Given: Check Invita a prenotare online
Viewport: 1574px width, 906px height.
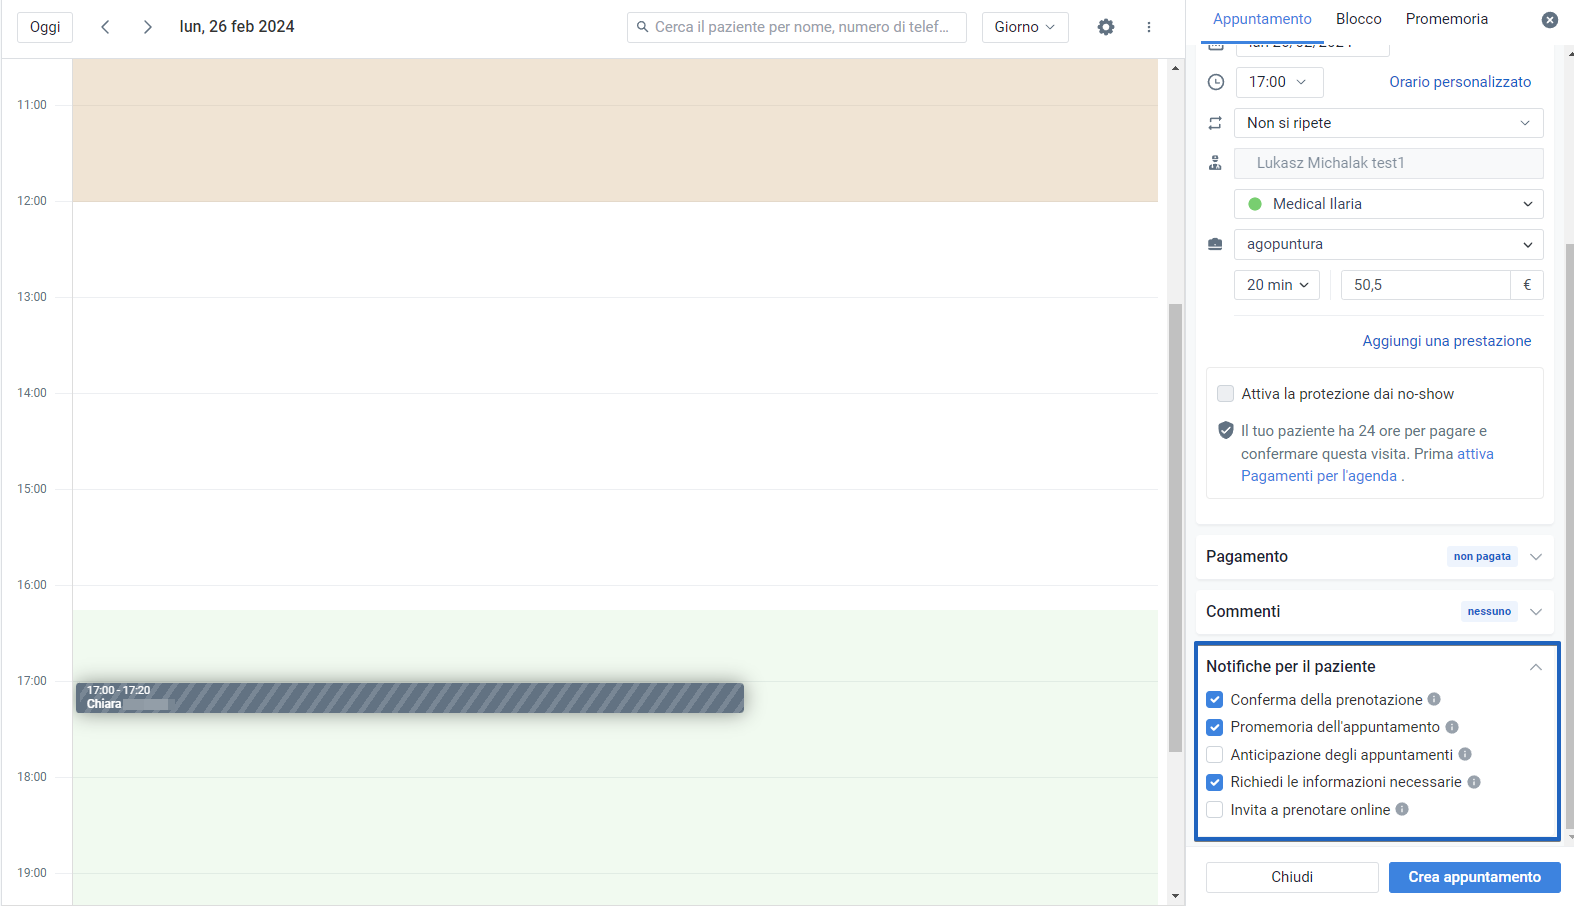Looking at the screenshot, I should pyautogui.click(x=1214, y=809).
